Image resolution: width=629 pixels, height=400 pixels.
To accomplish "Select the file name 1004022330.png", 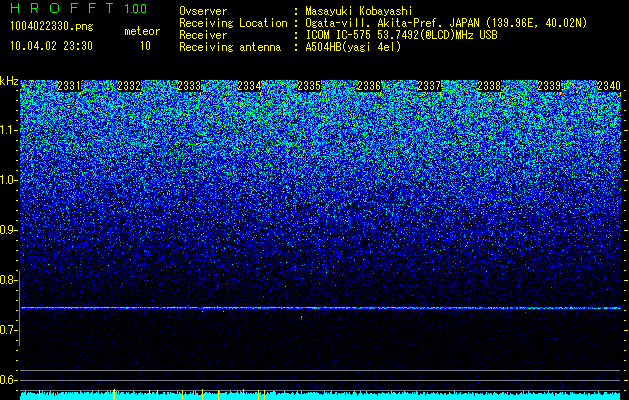I will coord(52,26).
